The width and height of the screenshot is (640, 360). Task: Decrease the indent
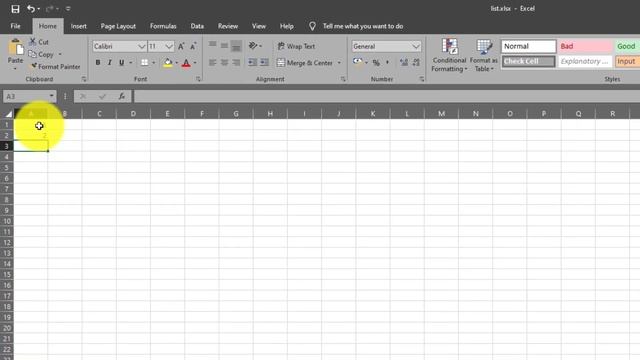tap(253, 62)
